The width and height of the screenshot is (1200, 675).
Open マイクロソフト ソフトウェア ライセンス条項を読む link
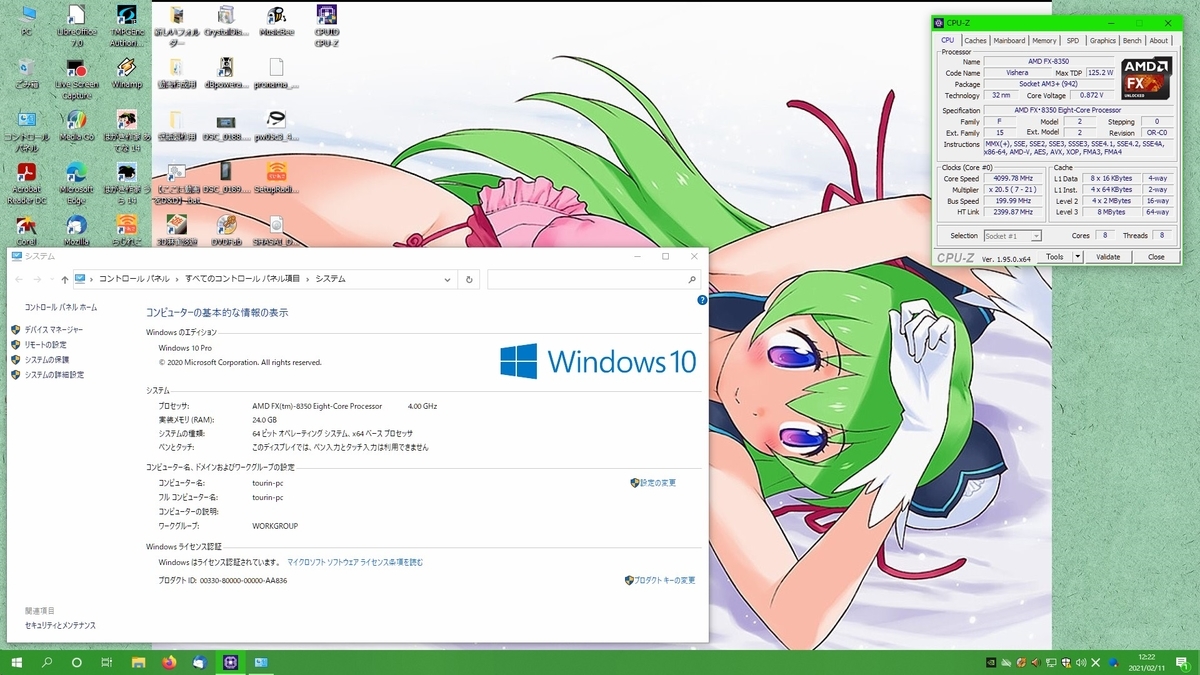(355, 562)
